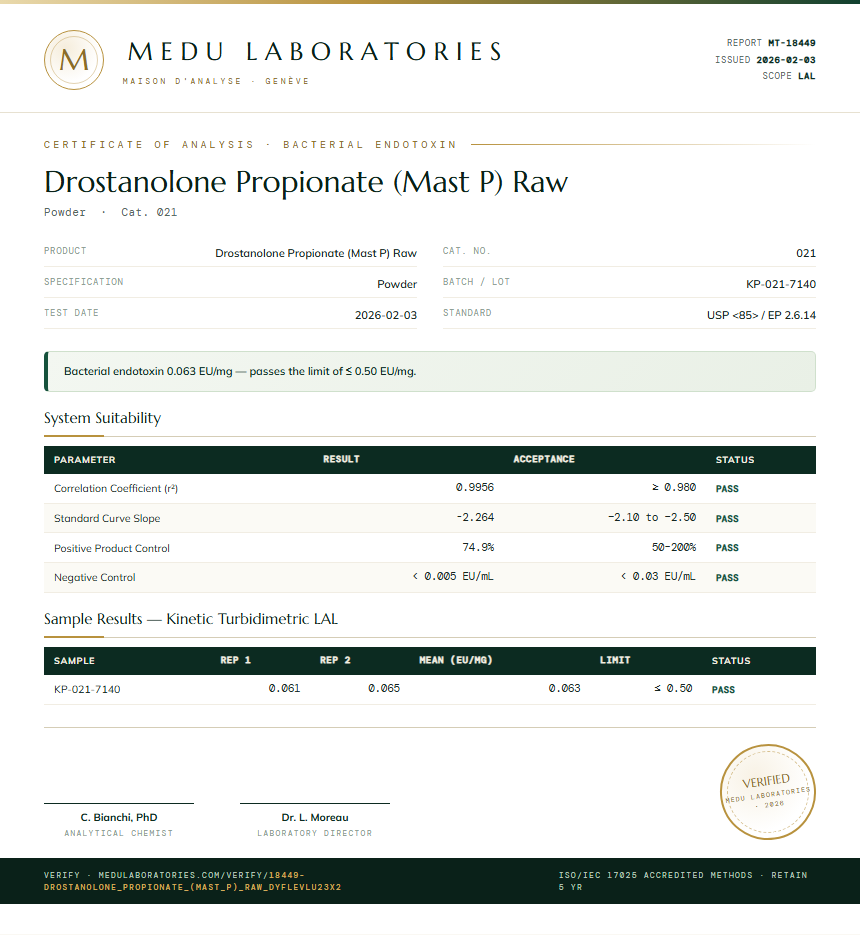
Task: Click the ACCEPTANCE column header
Action: 544,459
